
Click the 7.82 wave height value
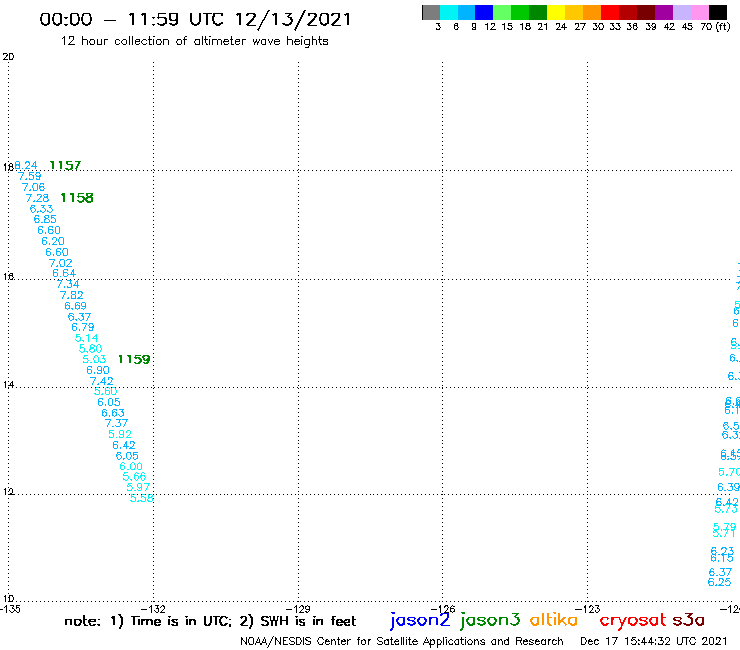pos(72,295)
